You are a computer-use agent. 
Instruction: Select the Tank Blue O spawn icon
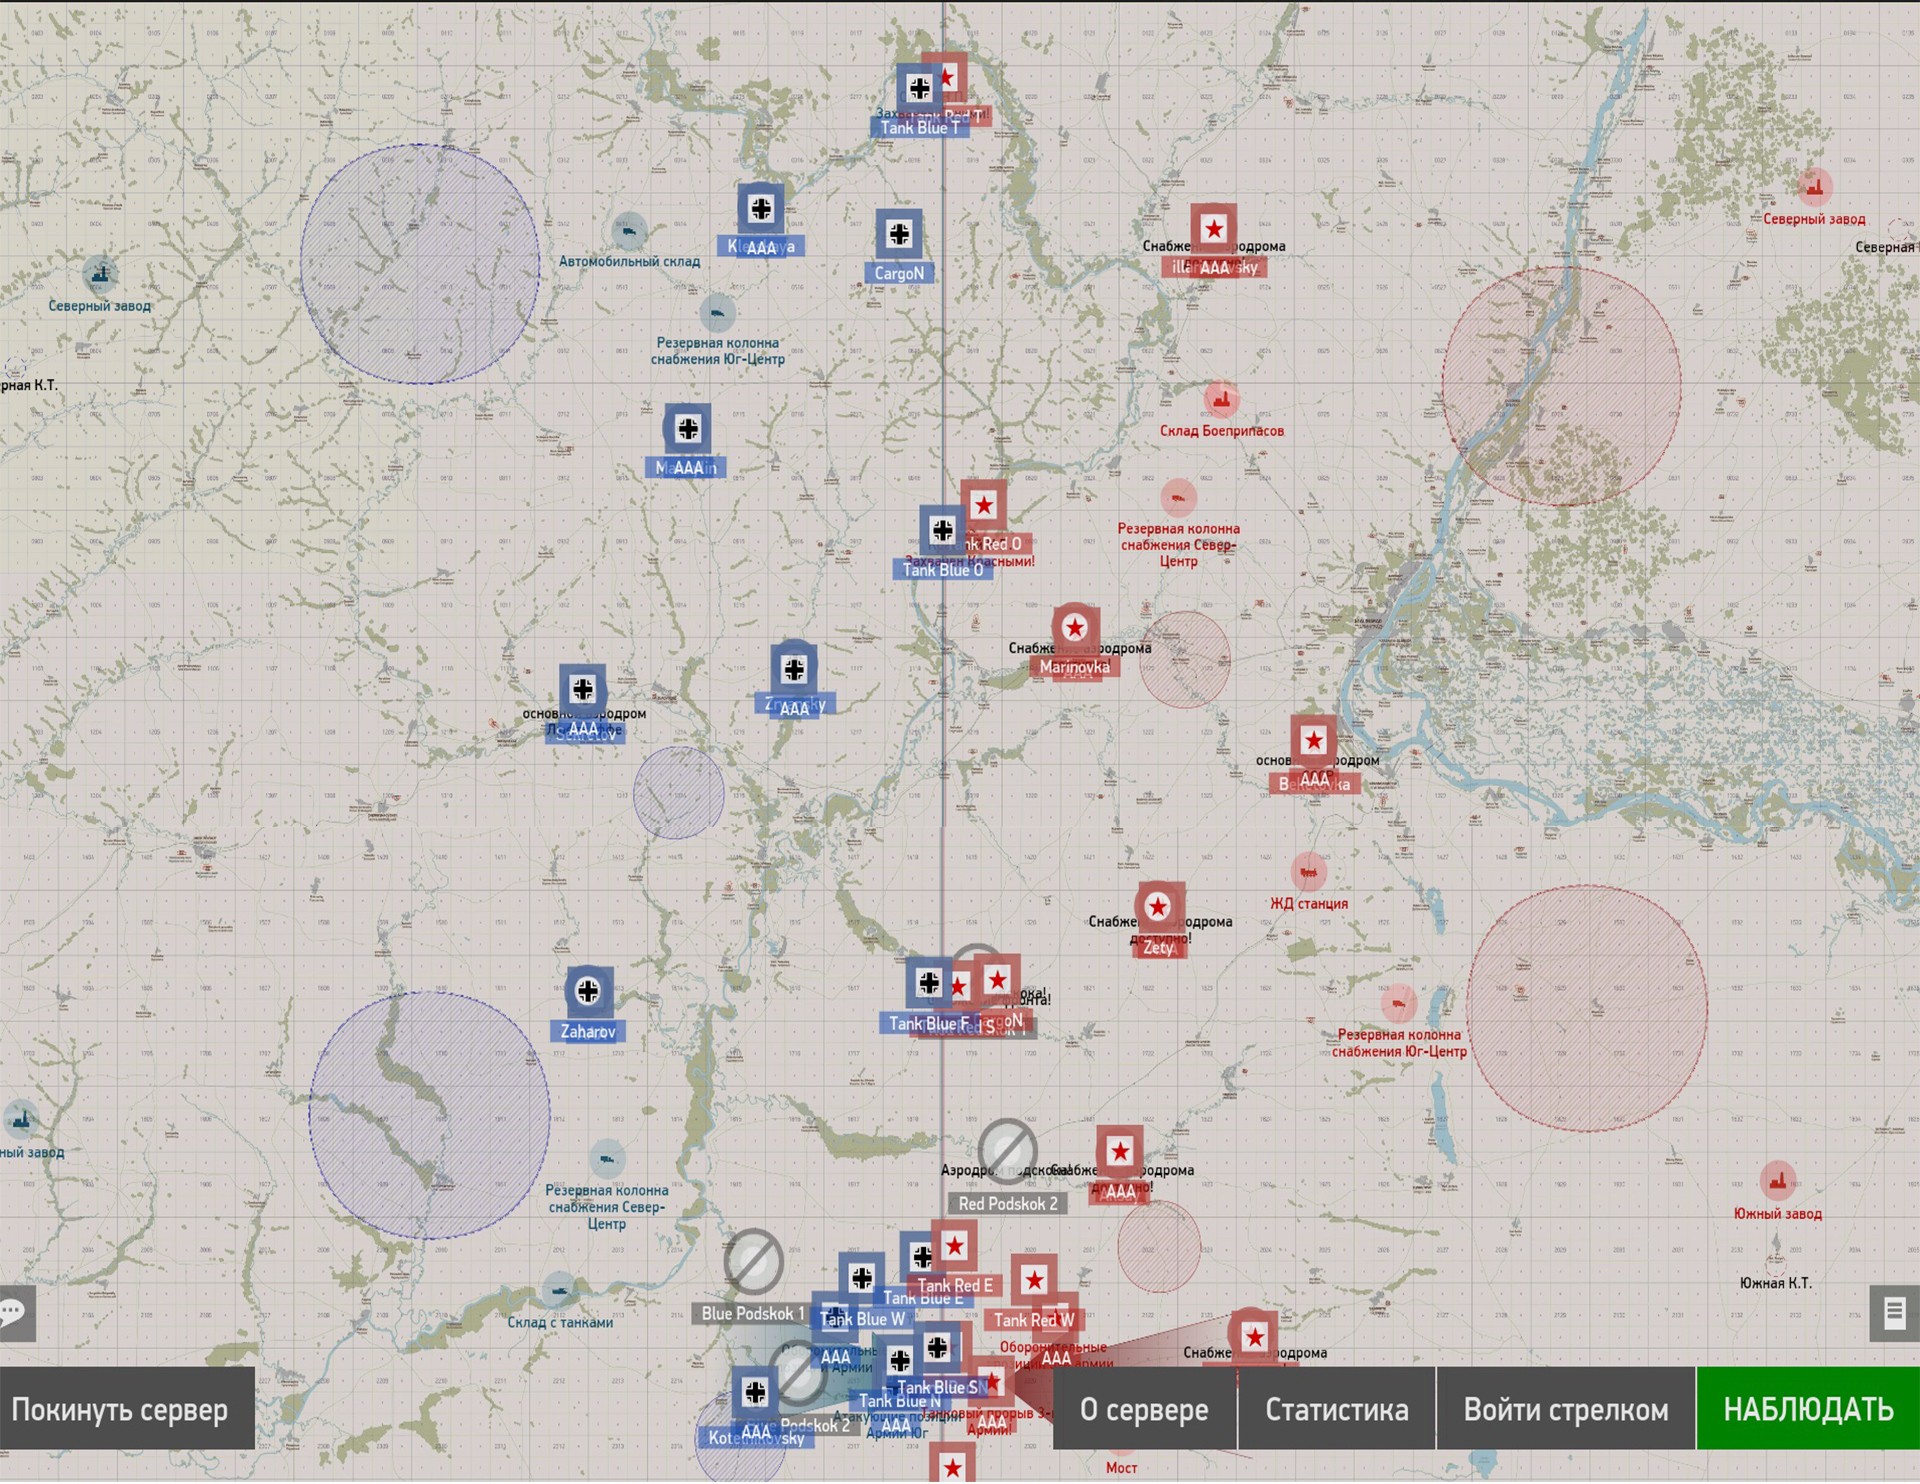coord(942,531)
